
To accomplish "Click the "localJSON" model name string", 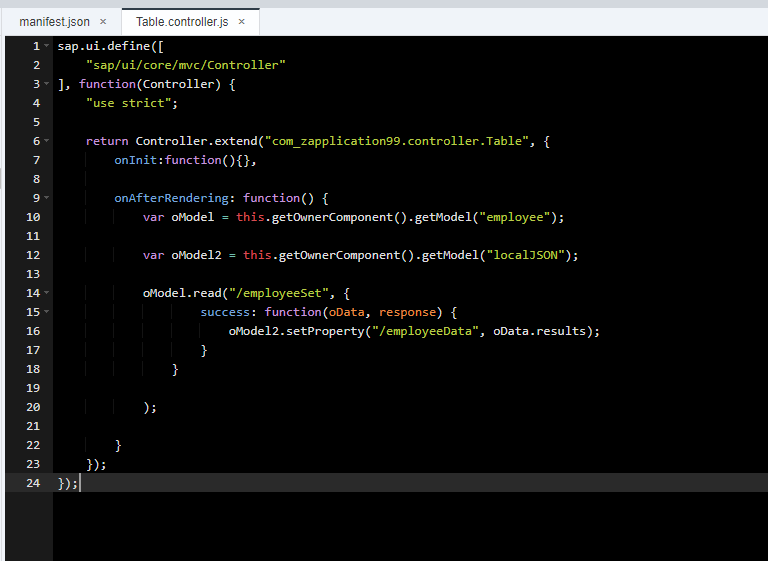I will point(526,255).
